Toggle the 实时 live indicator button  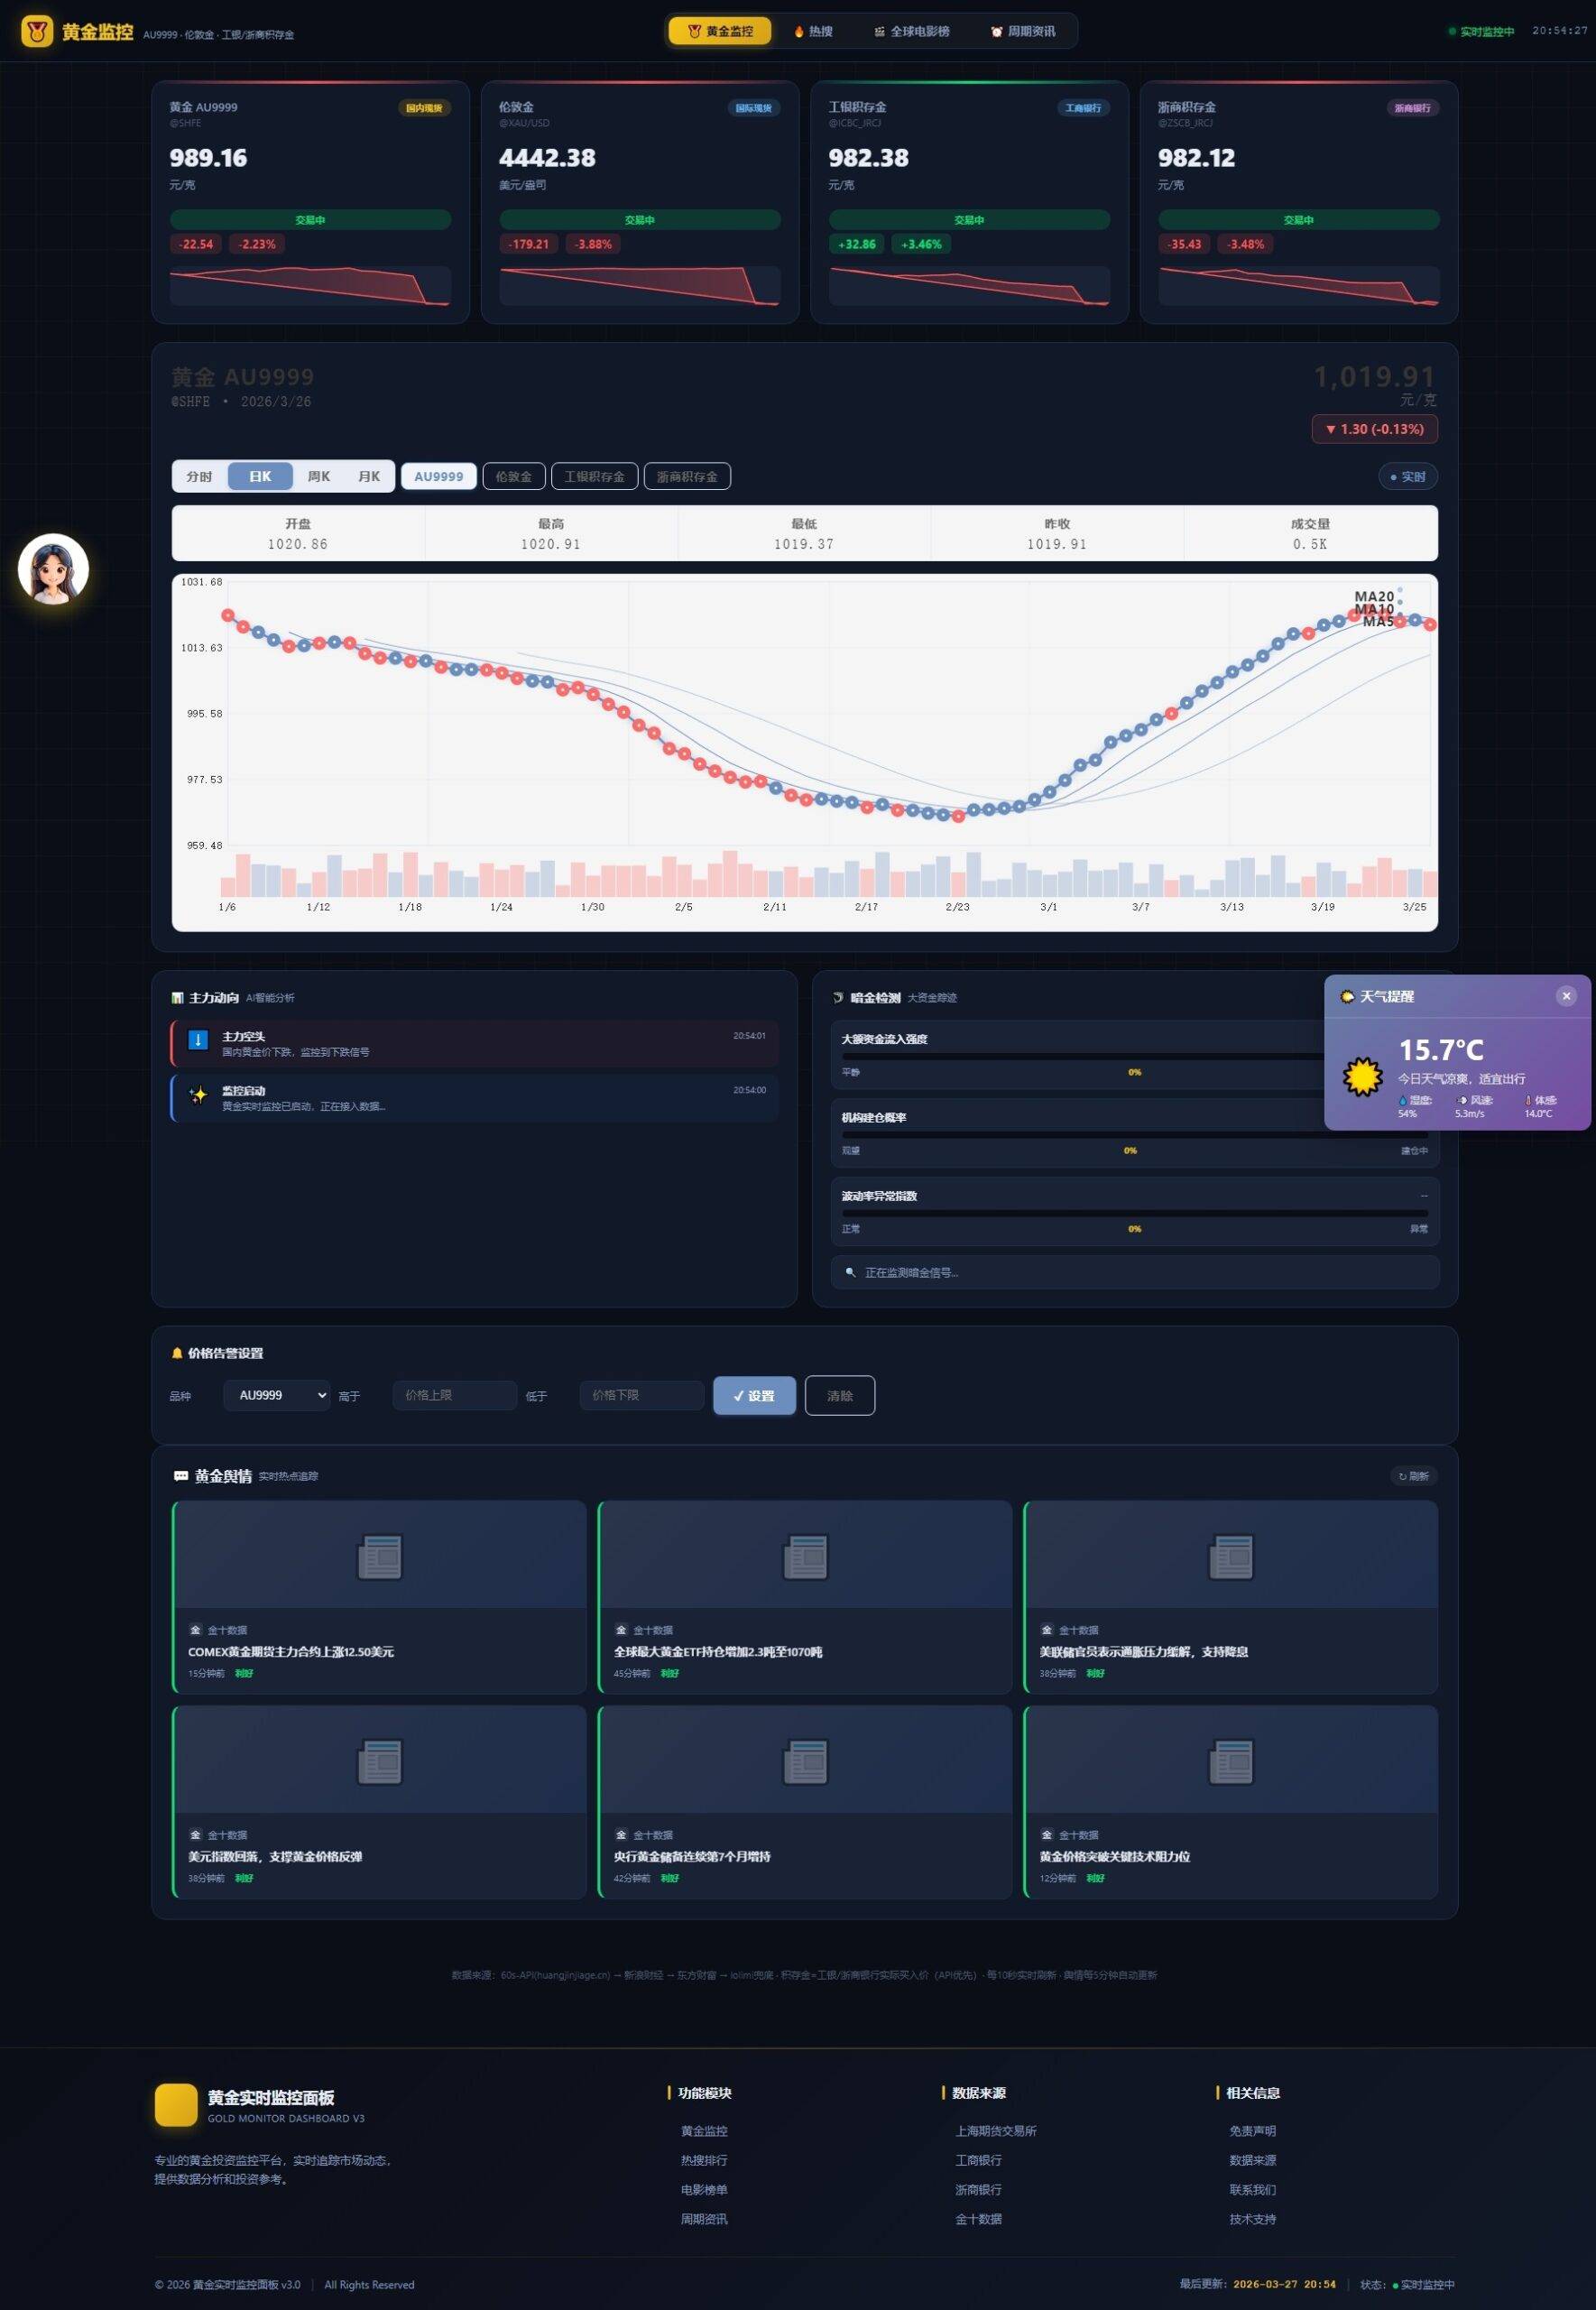[1407, 477]
